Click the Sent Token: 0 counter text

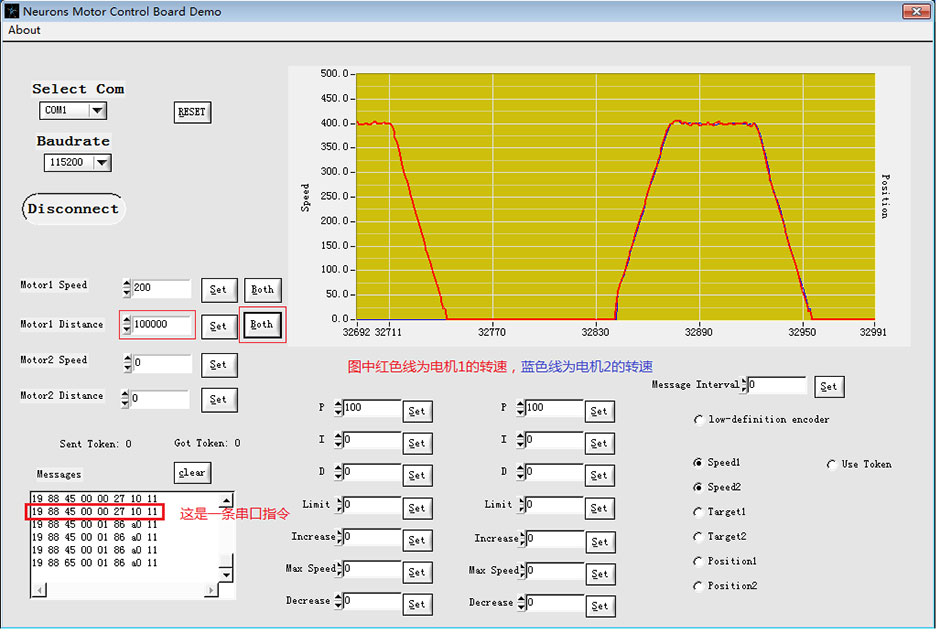point(95,444)
